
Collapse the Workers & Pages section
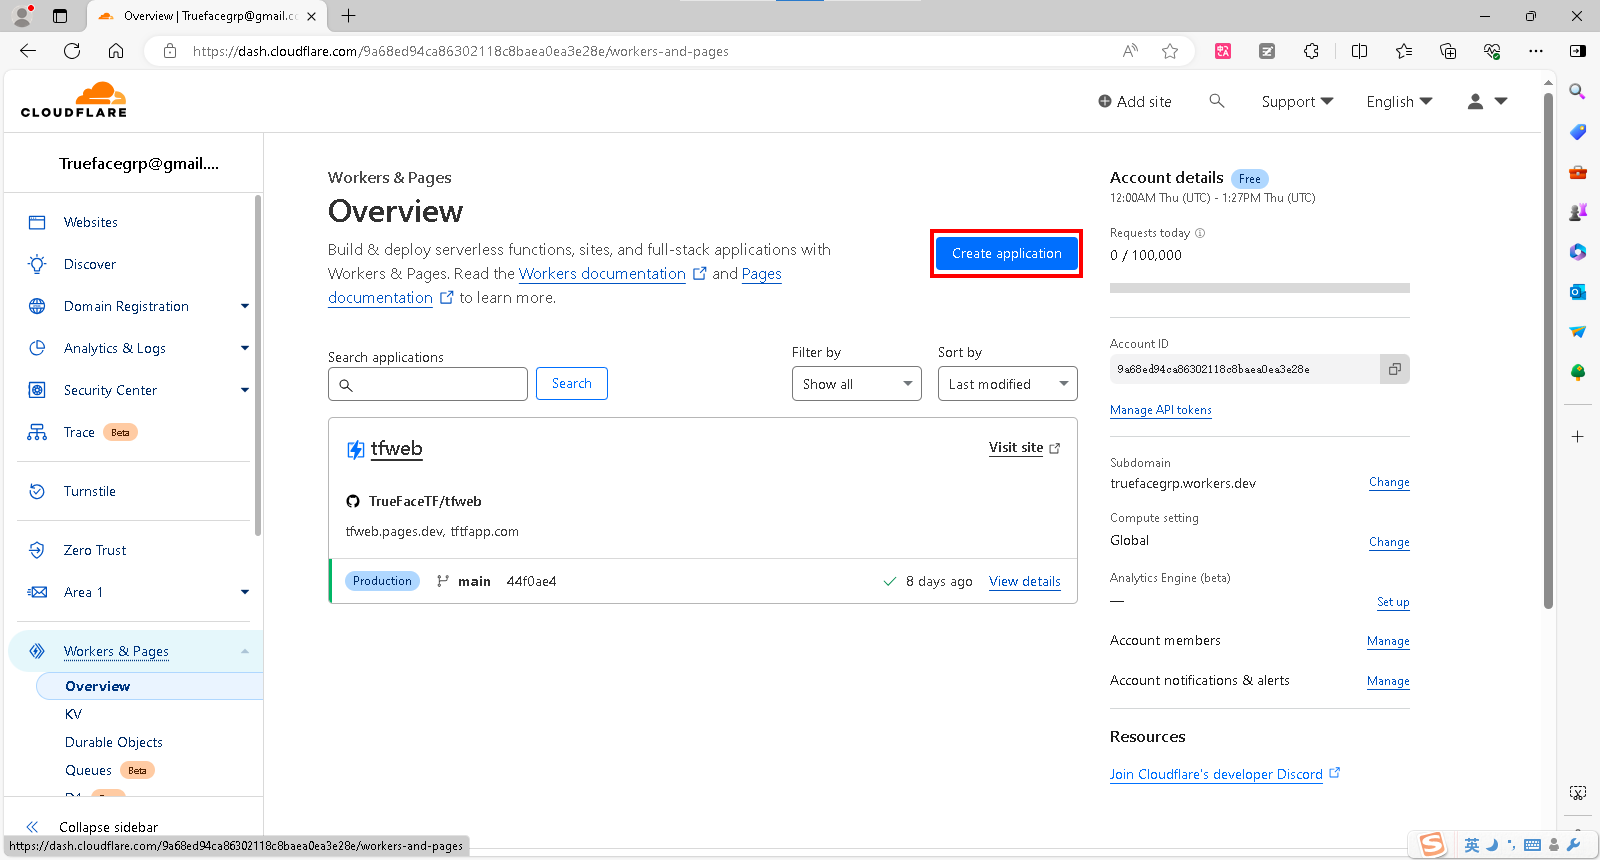[244, 651]
